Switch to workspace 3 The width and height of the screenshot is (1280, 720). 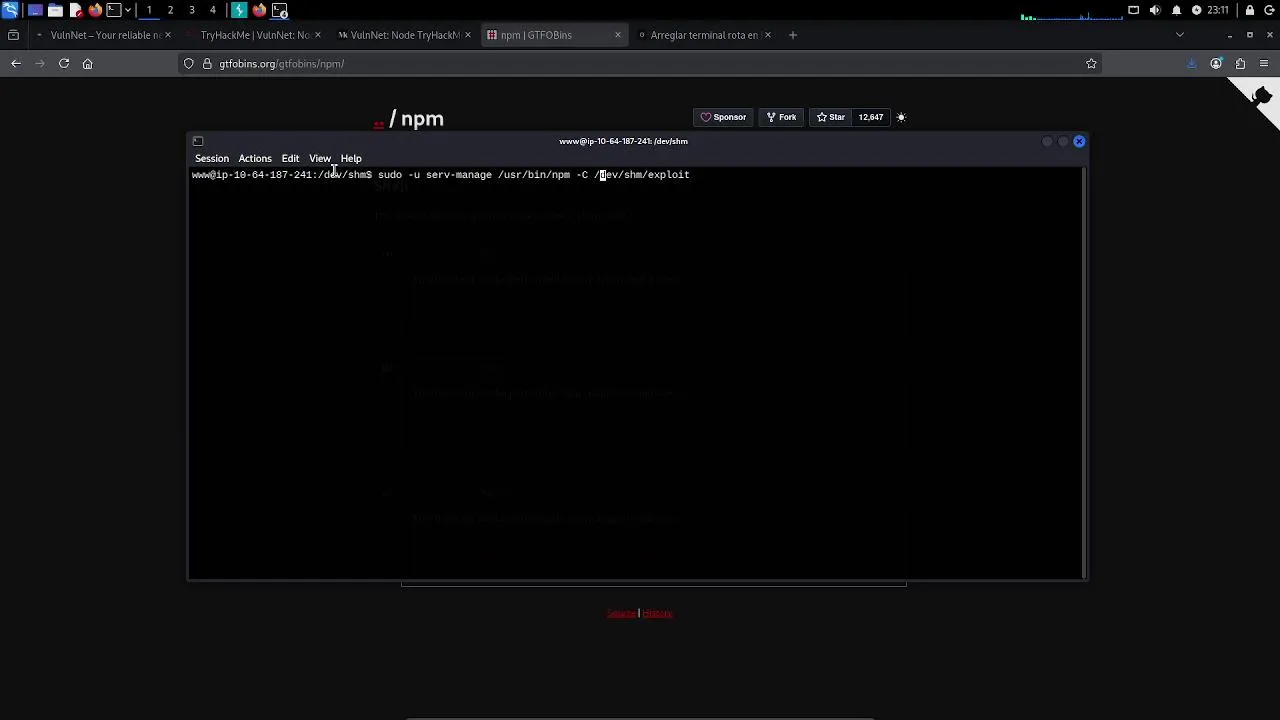[191, 10]
